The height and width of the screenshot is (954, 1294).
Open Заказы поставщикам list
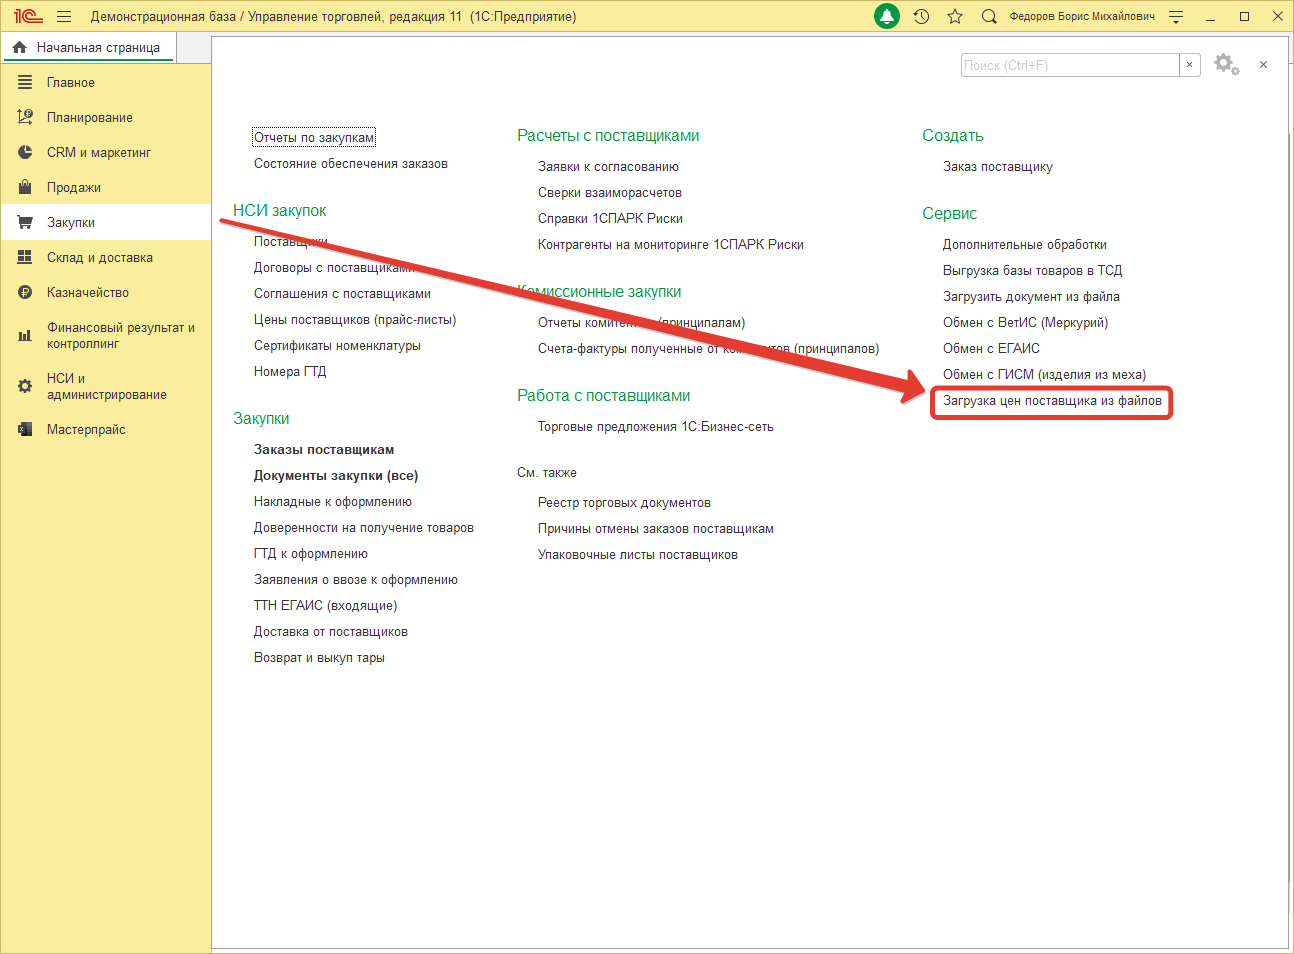coord(324,450)
